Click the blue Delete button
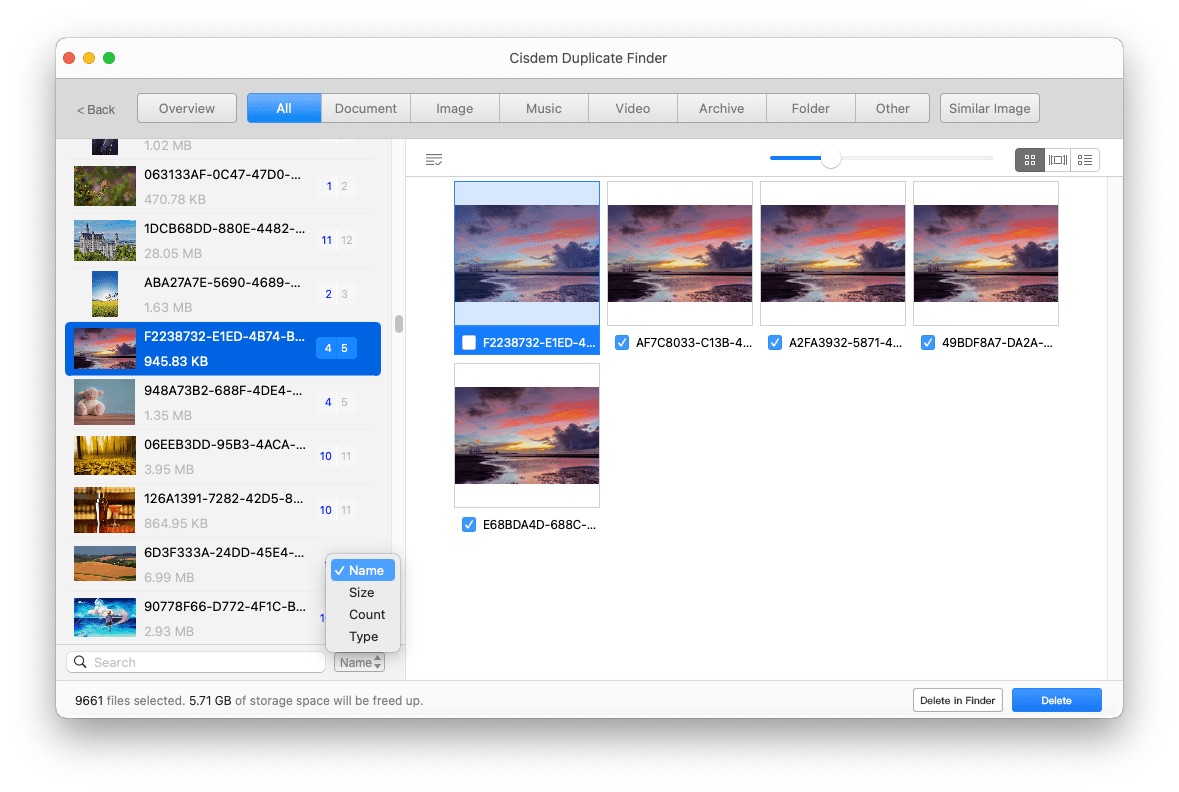 coord(1056,700)
